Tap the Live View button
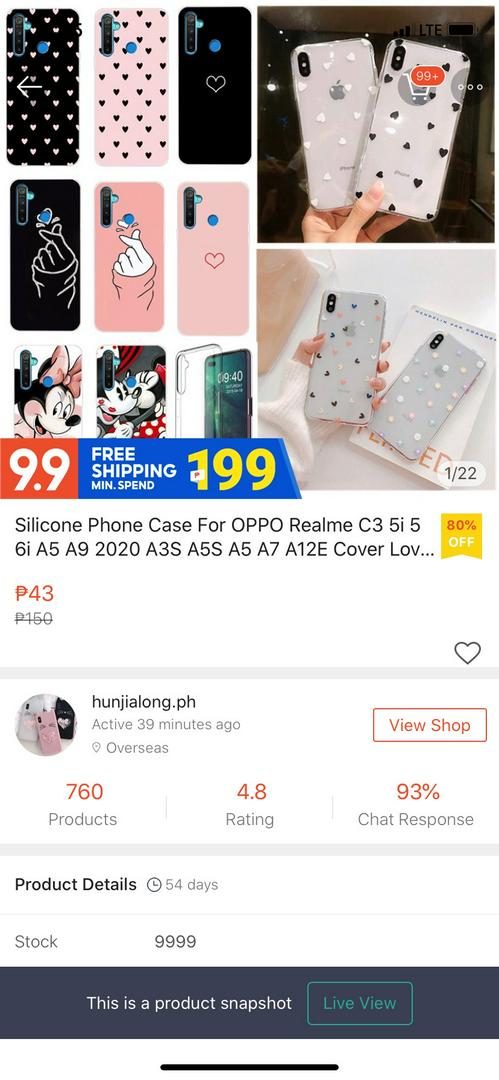Viewport: 499px width, 1080px height. (x=360, y=1003)
